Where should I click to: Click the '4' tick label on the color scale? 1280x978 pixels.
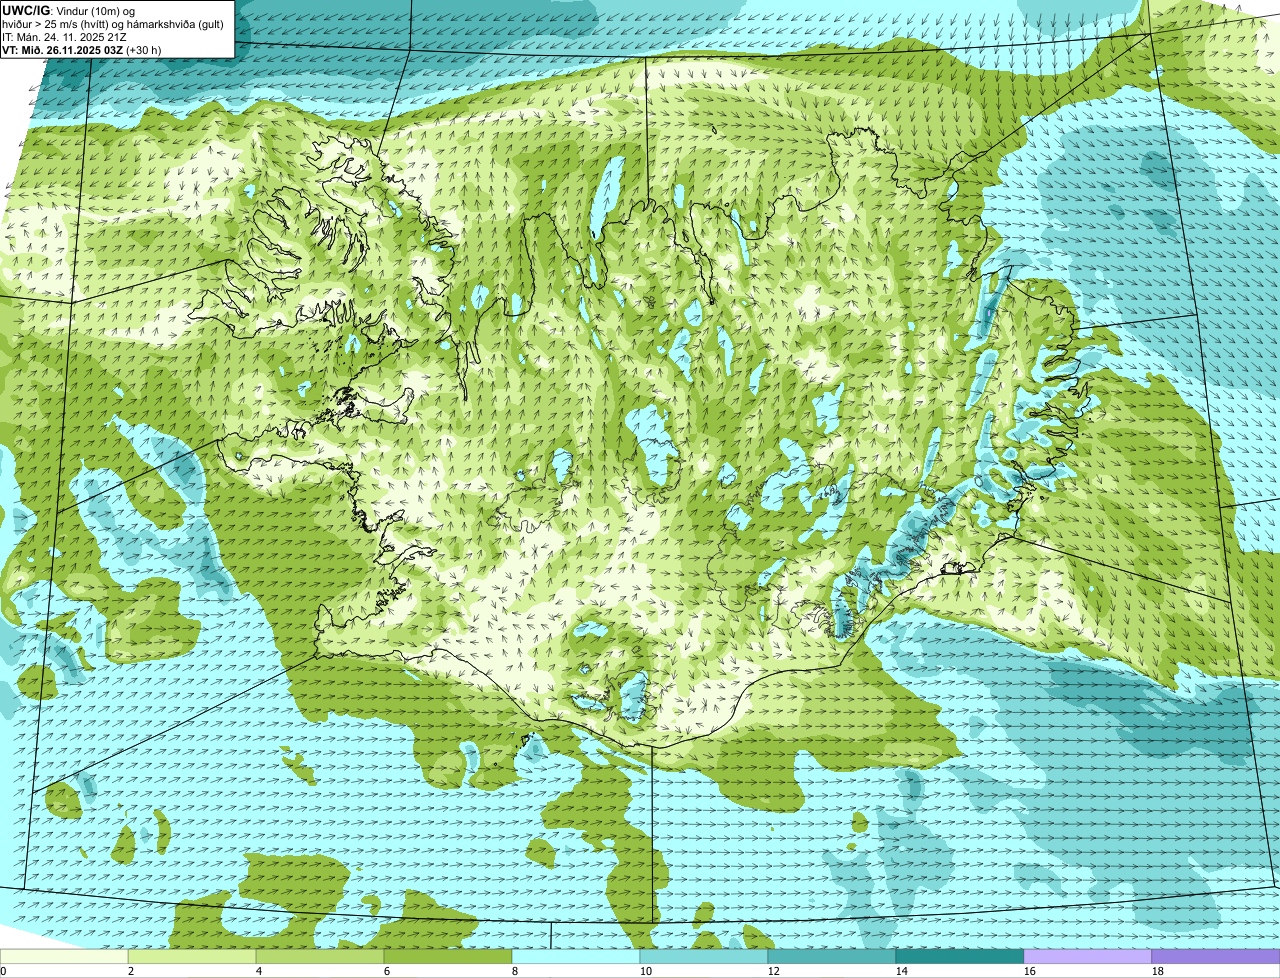pos(259,971)
